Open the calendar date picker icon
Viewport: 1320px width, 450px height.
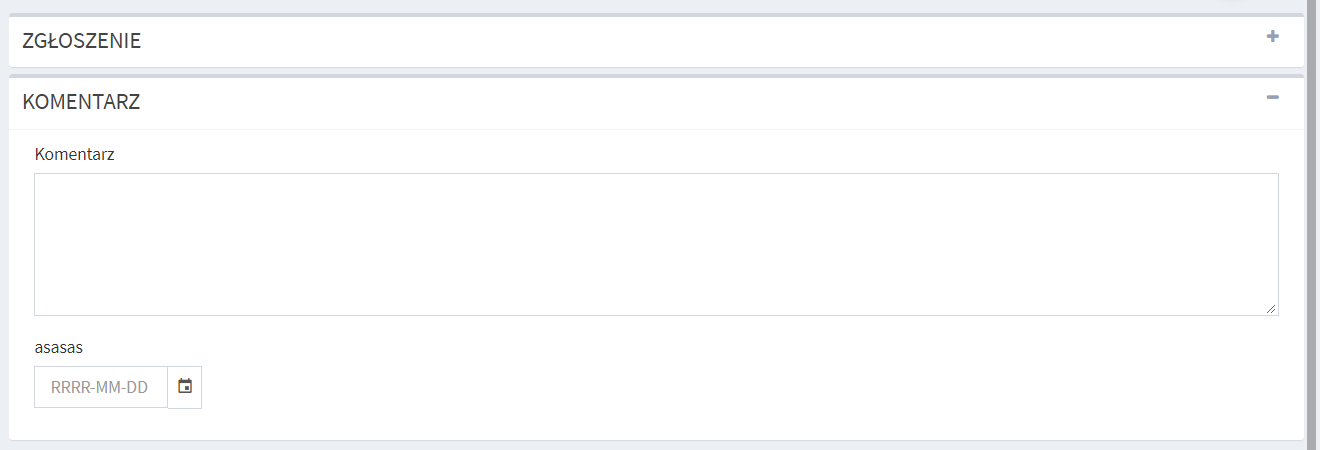[185, 387]
